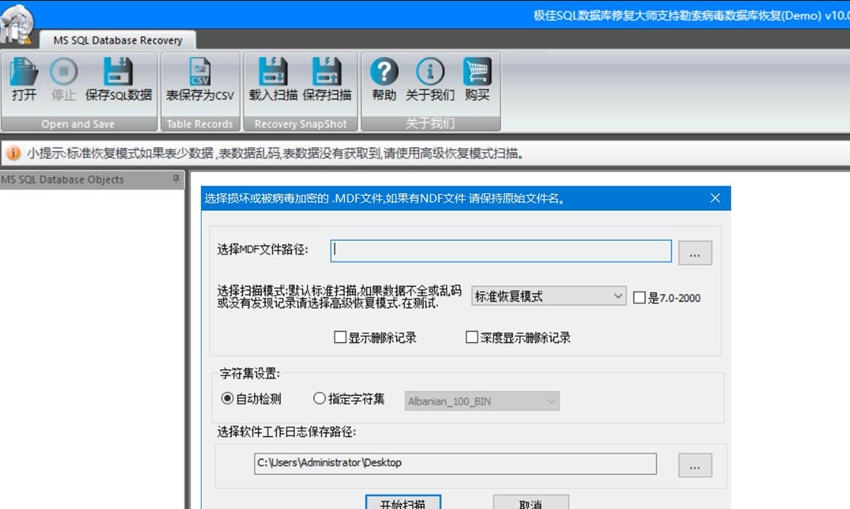Click the pin icon of Database Objects panel
Viewport: 850px width, 509px height.
[176, 179]
